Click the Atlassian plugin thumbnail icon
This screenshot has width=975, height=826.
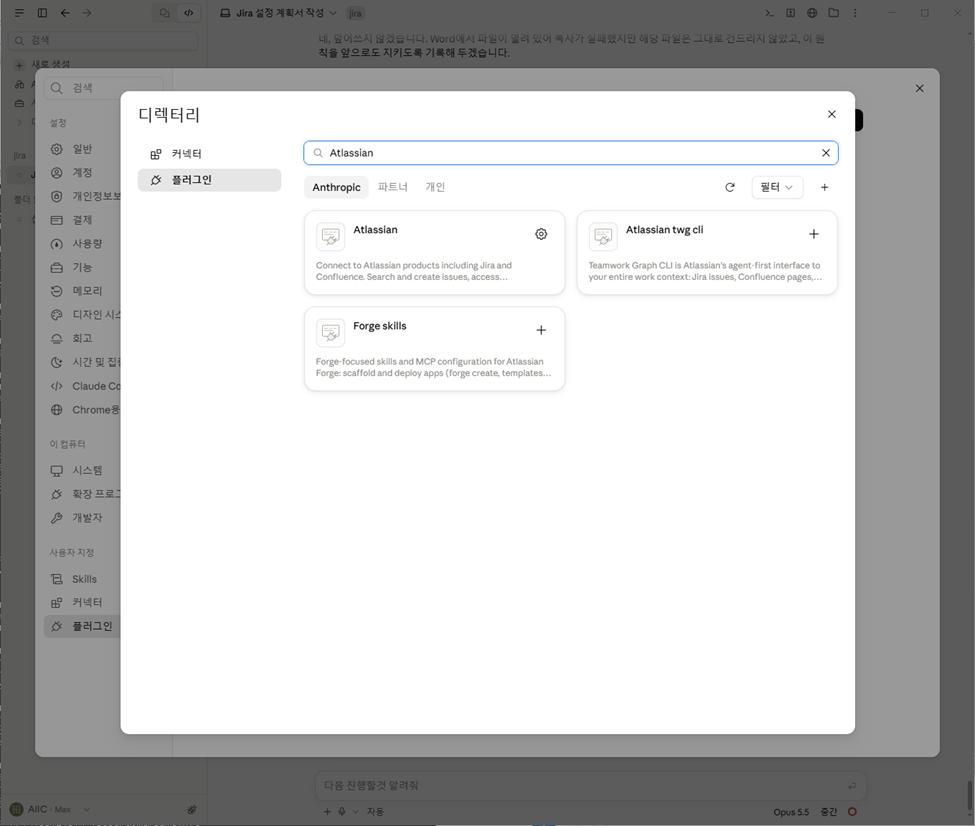point(330,236)
